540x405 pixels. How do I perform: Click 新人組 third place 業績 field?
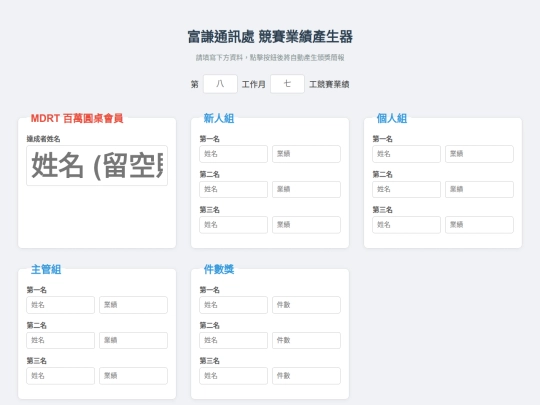(307, 225)
